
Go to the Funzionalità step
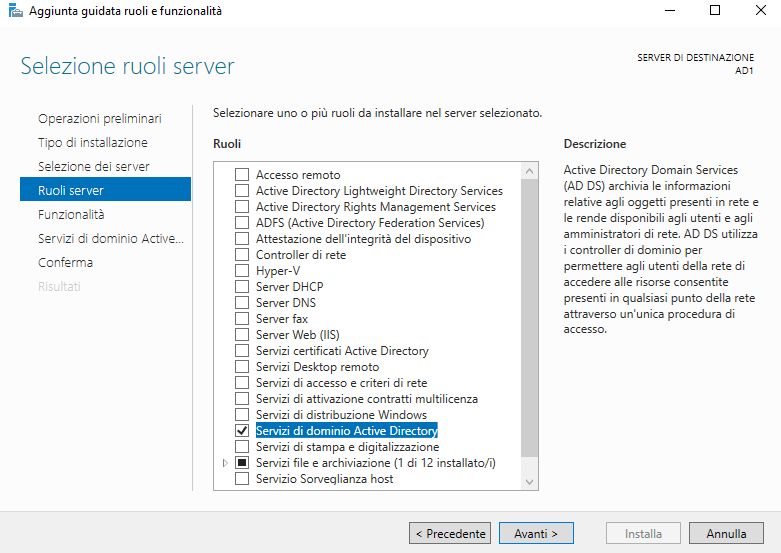point(71,215)
